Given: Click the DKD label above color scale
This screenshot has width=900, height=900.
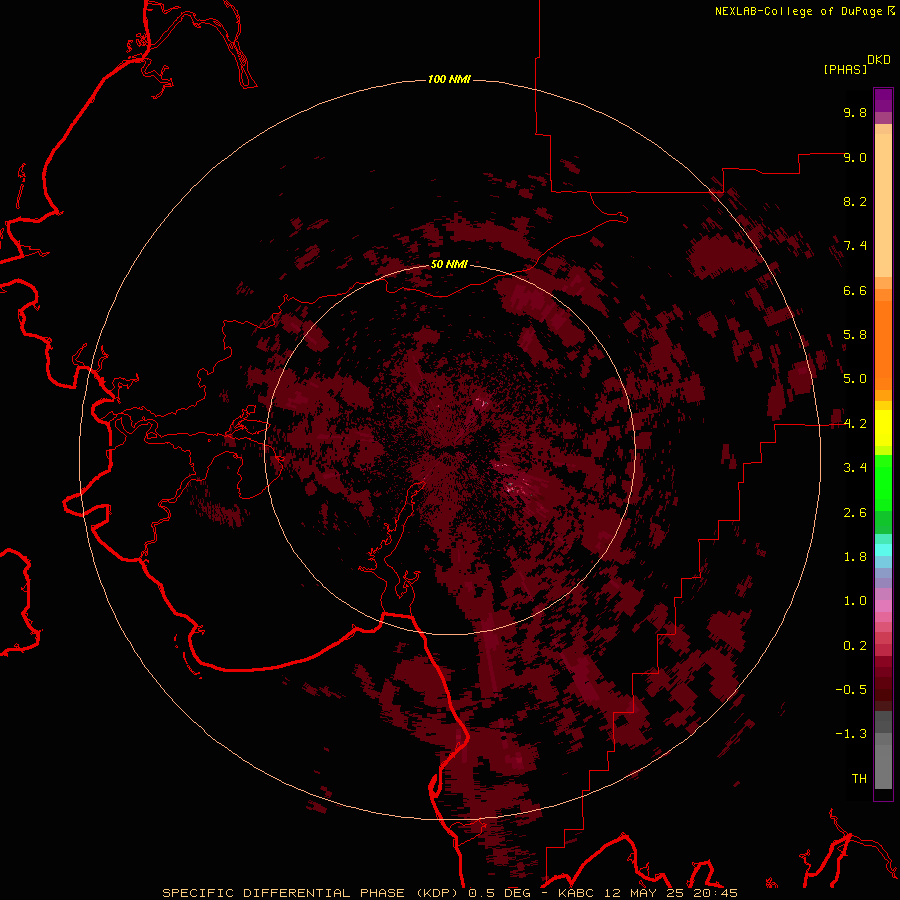Looking at the screenshot, I should (x=879, y=60).
